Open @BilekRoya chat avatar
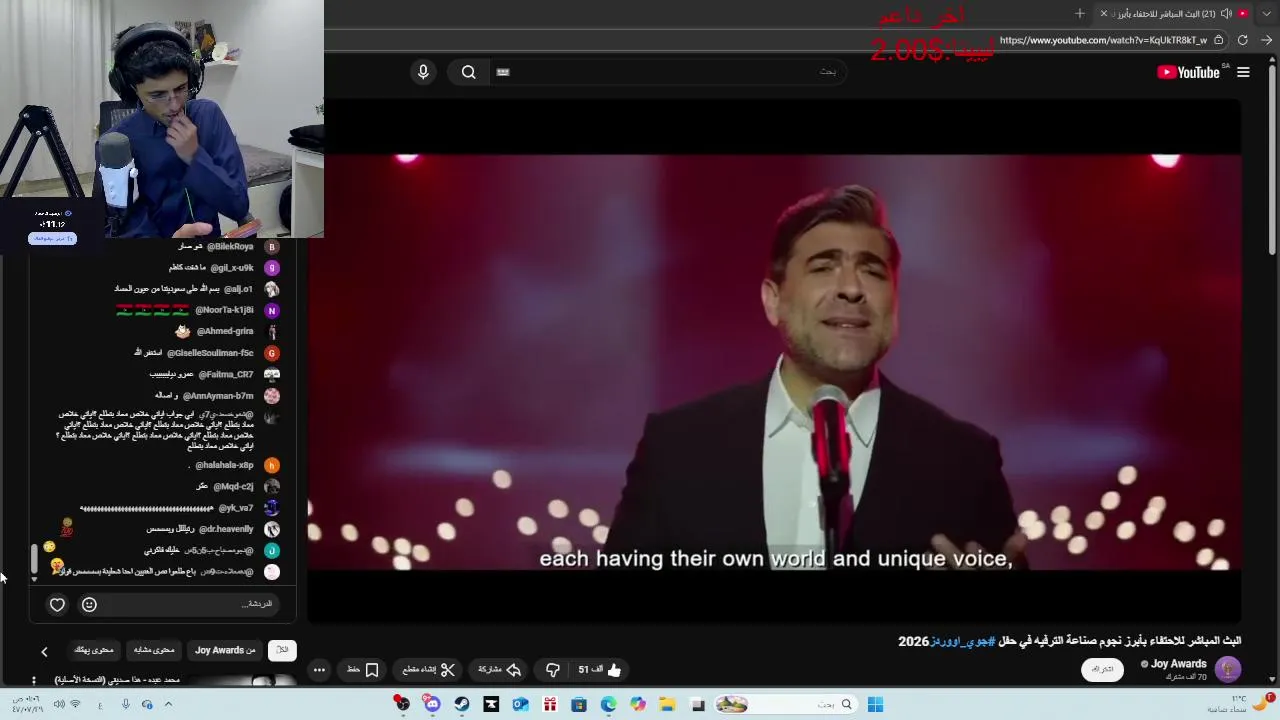The width and height of the screenshot is (1280, 720). click(x=272, y=246)
